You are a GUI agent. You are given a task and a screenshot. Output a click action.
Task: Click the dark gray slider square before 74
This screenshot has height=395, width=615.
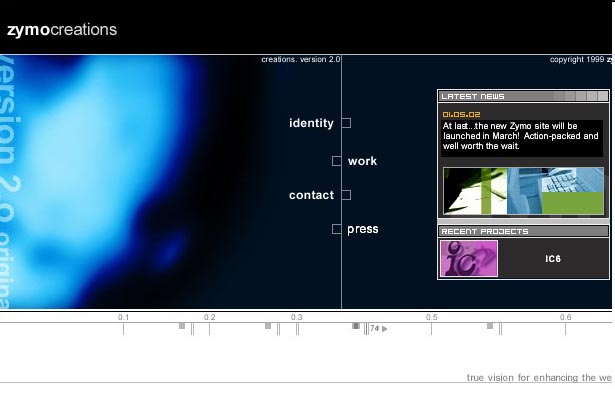[356, 326]
